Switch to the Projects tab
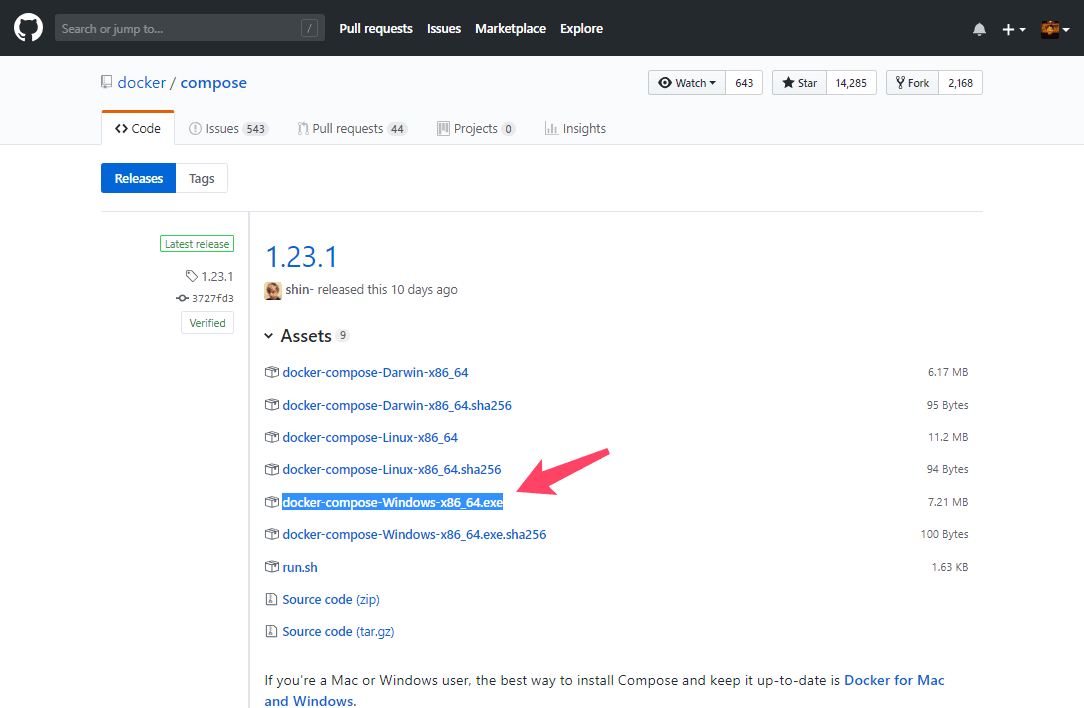The image size is (1084, 708). click(x=476, y=129)
